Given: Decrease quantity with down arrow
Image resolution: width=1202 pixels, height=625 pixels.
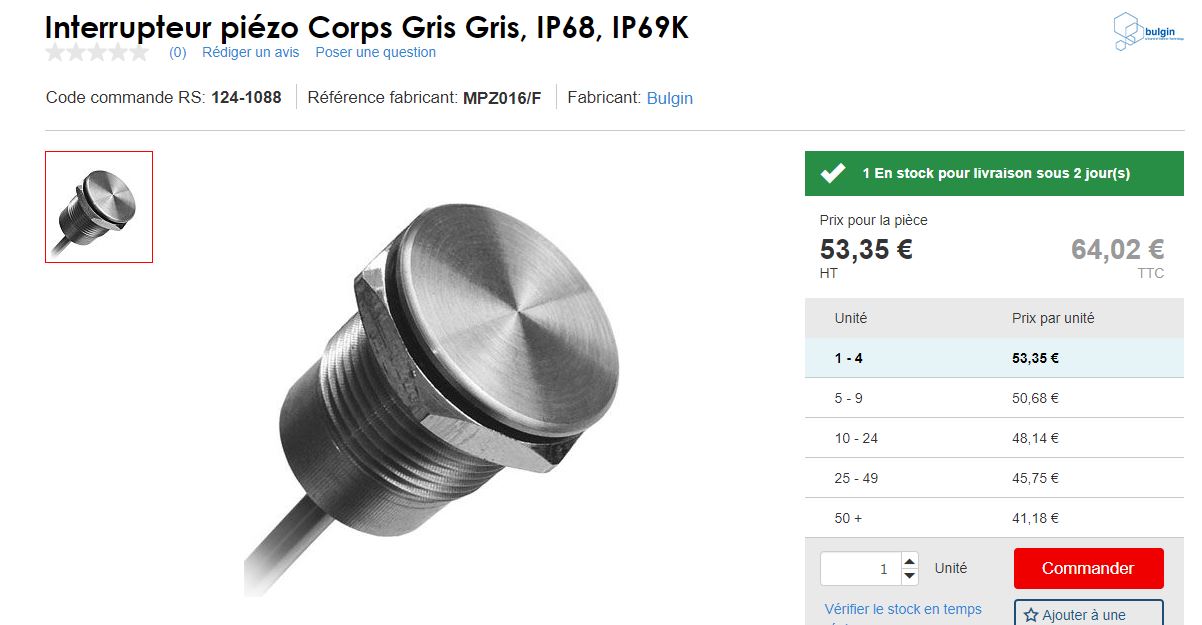Looking at the screenshot, I should pyautogui.click(x=909, y=576).
